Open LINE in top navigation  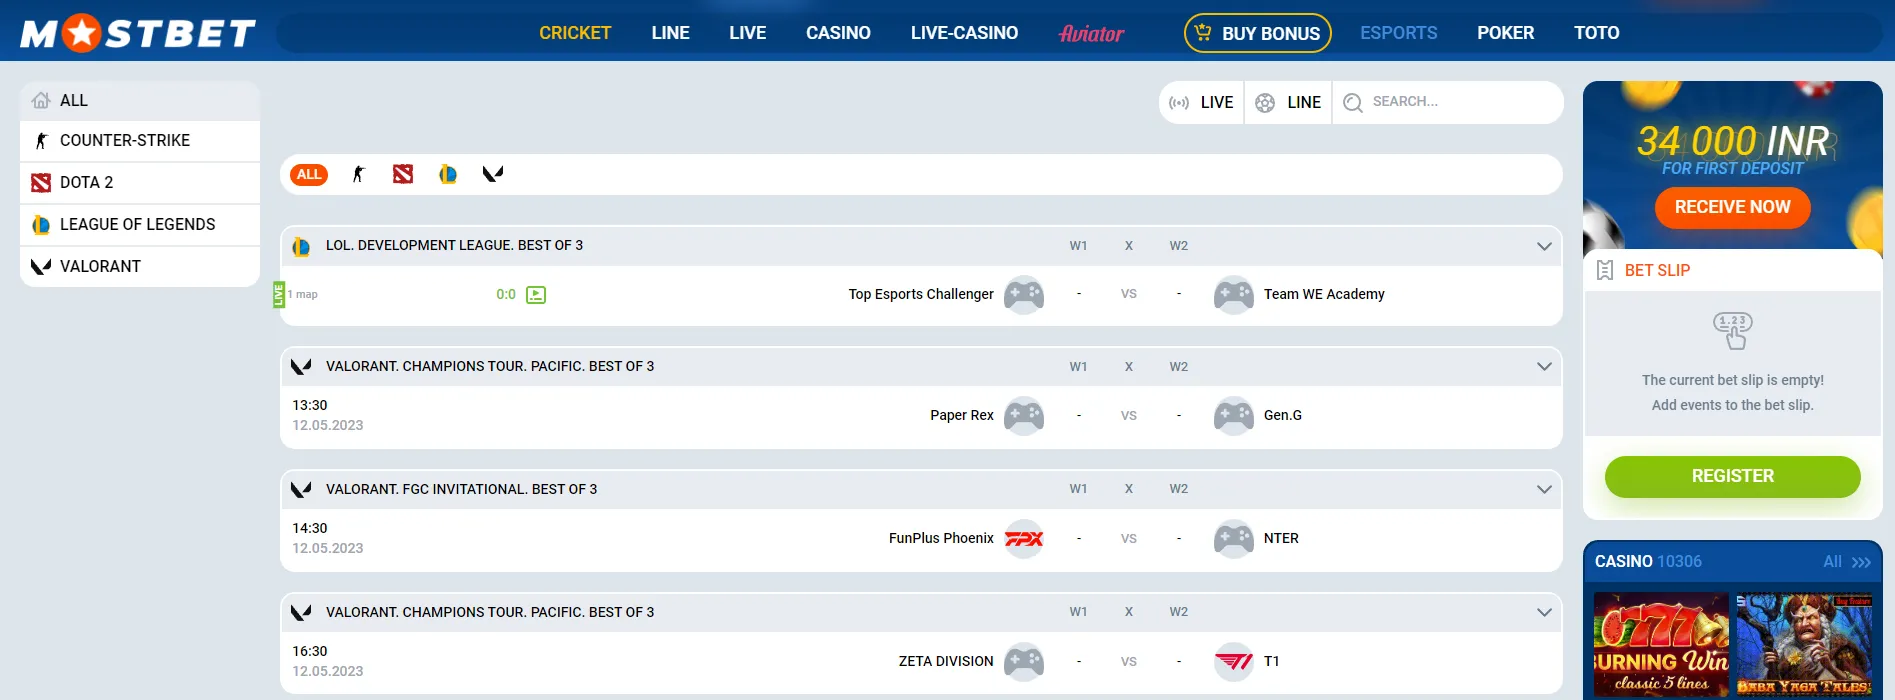(x=670, y=33)
